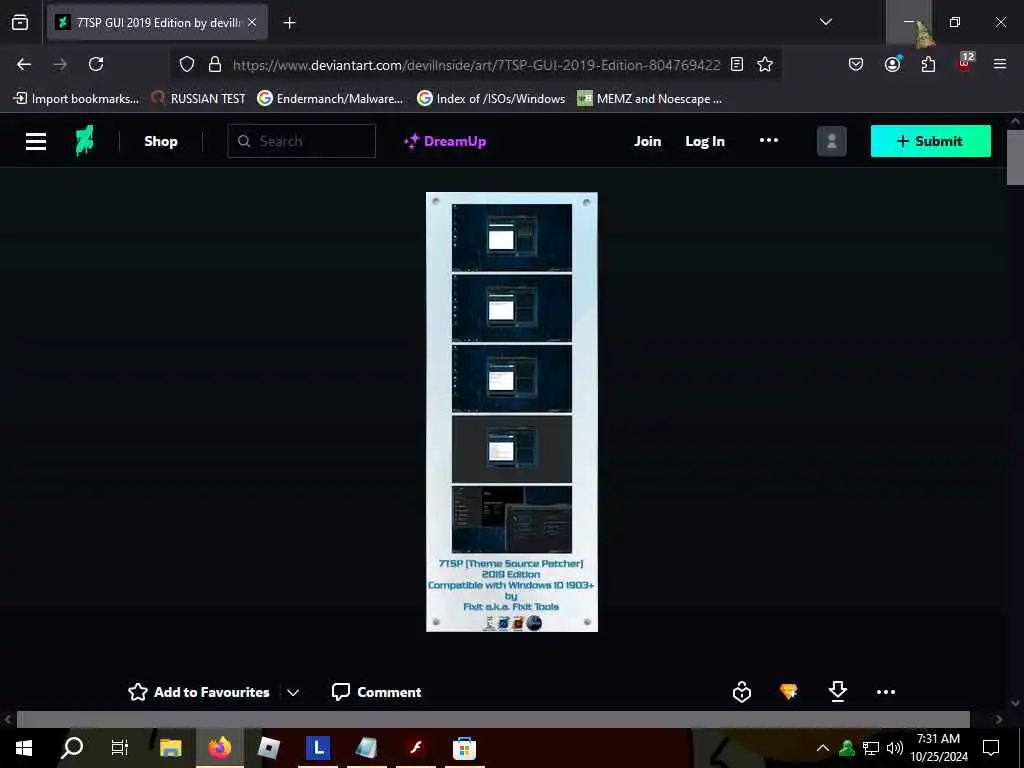The width and height of the screenshot is (1024, 768).
Task: Open Firefox application hamburger menu
Action: (x=1000, y=64)
